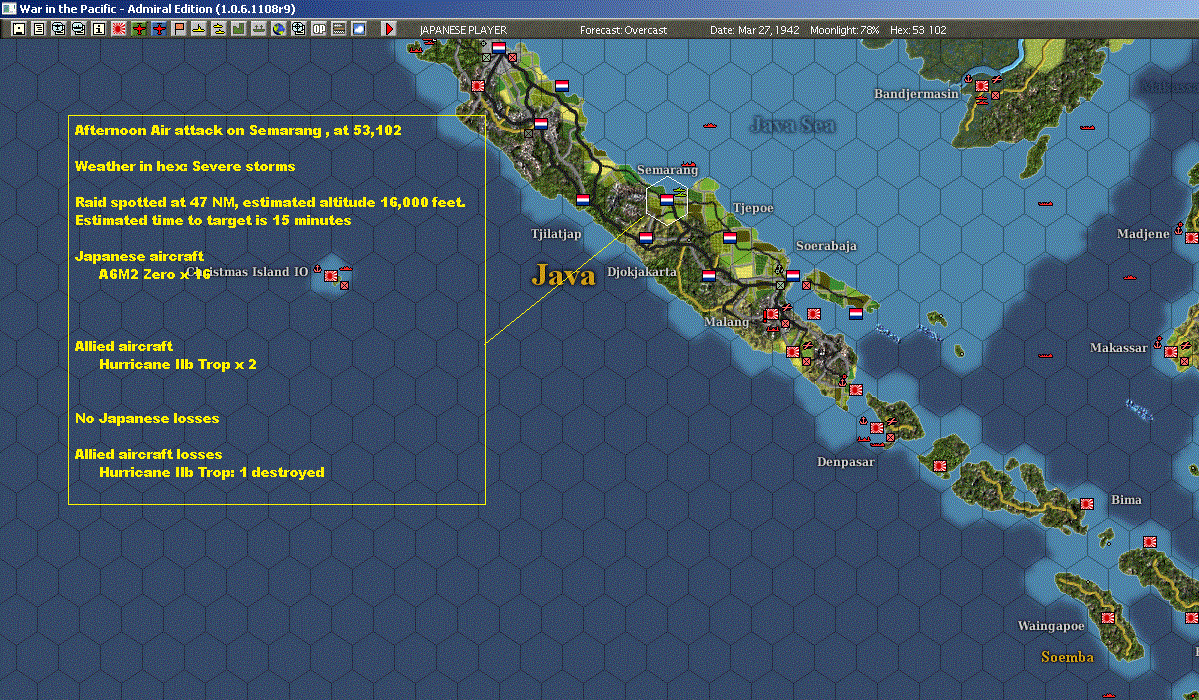Click ship icon just above Semarang
Image resolution: width=1199 pixels, height=700 pixels.
pyautogui.click(x=688, y=163)
